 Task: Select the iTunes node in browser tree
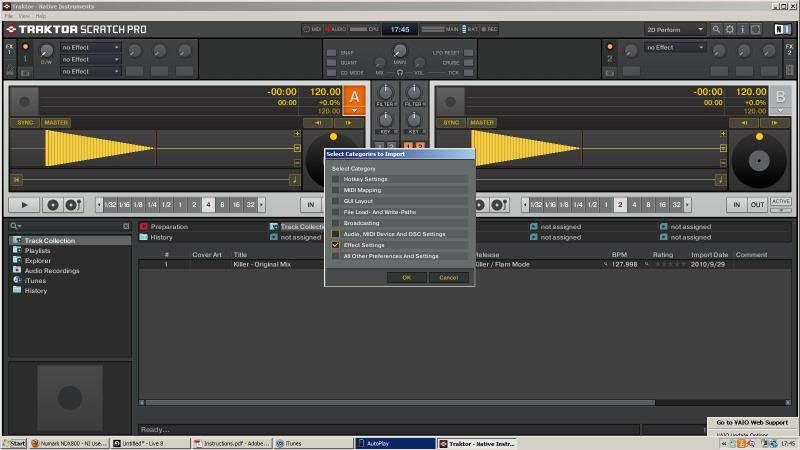[x=35, y=280]
